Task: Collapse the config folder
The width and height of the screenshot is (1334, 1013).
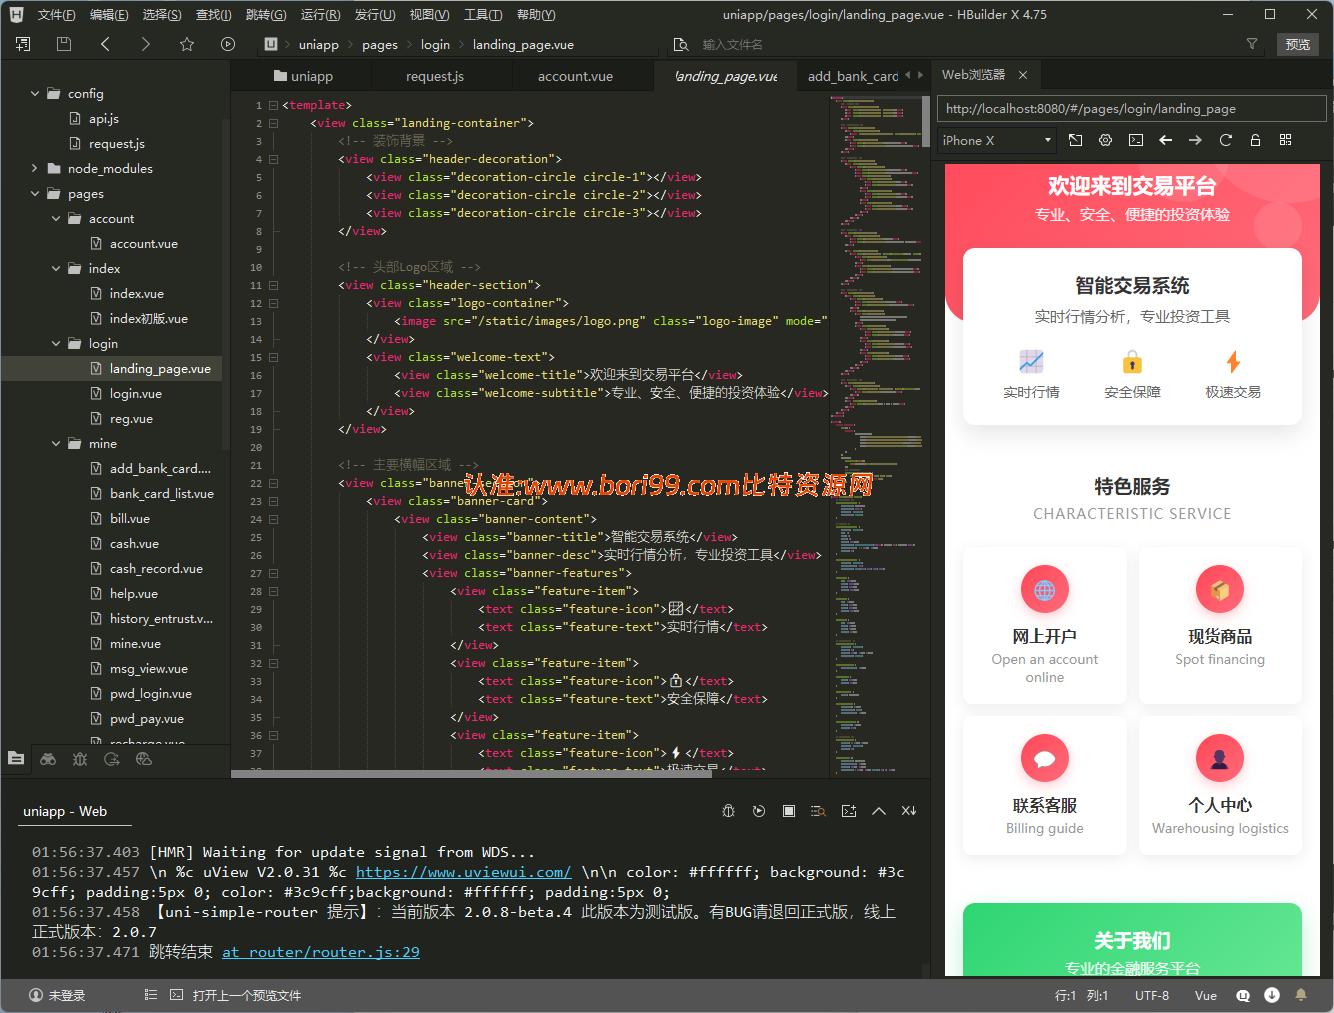Action: click(x=35, y=93)
